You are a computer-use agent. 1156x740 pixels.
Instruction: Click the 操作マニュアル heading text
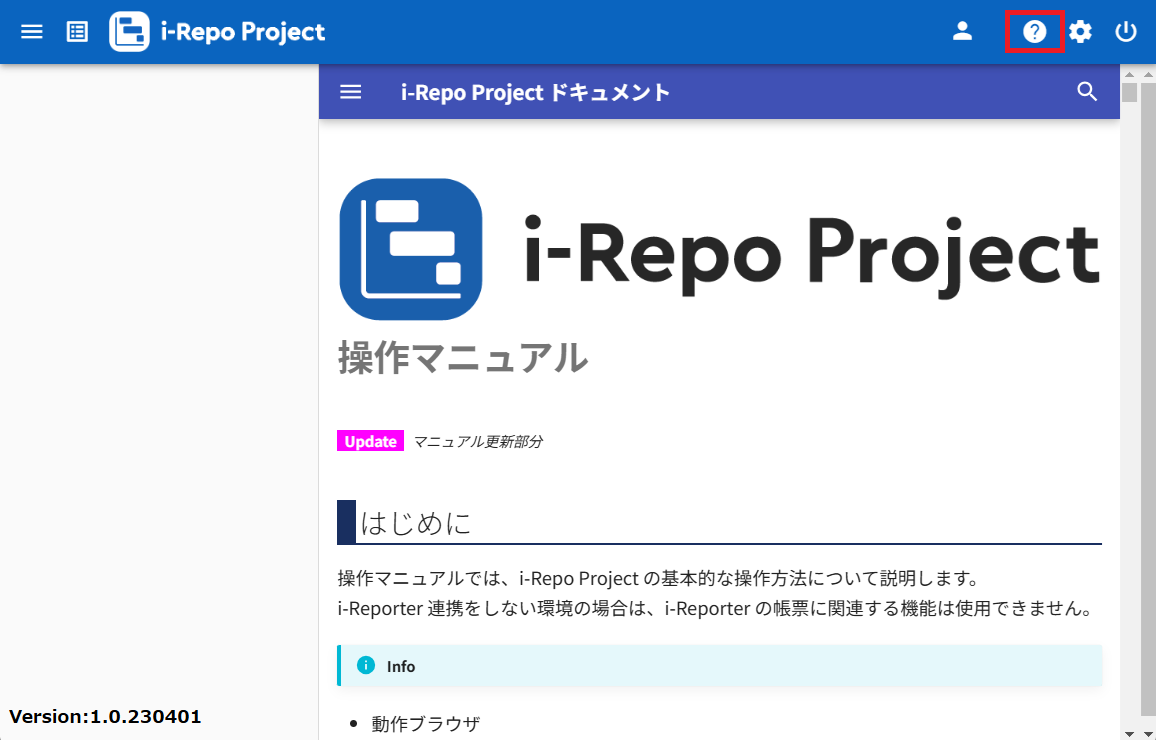click(462, 359)
